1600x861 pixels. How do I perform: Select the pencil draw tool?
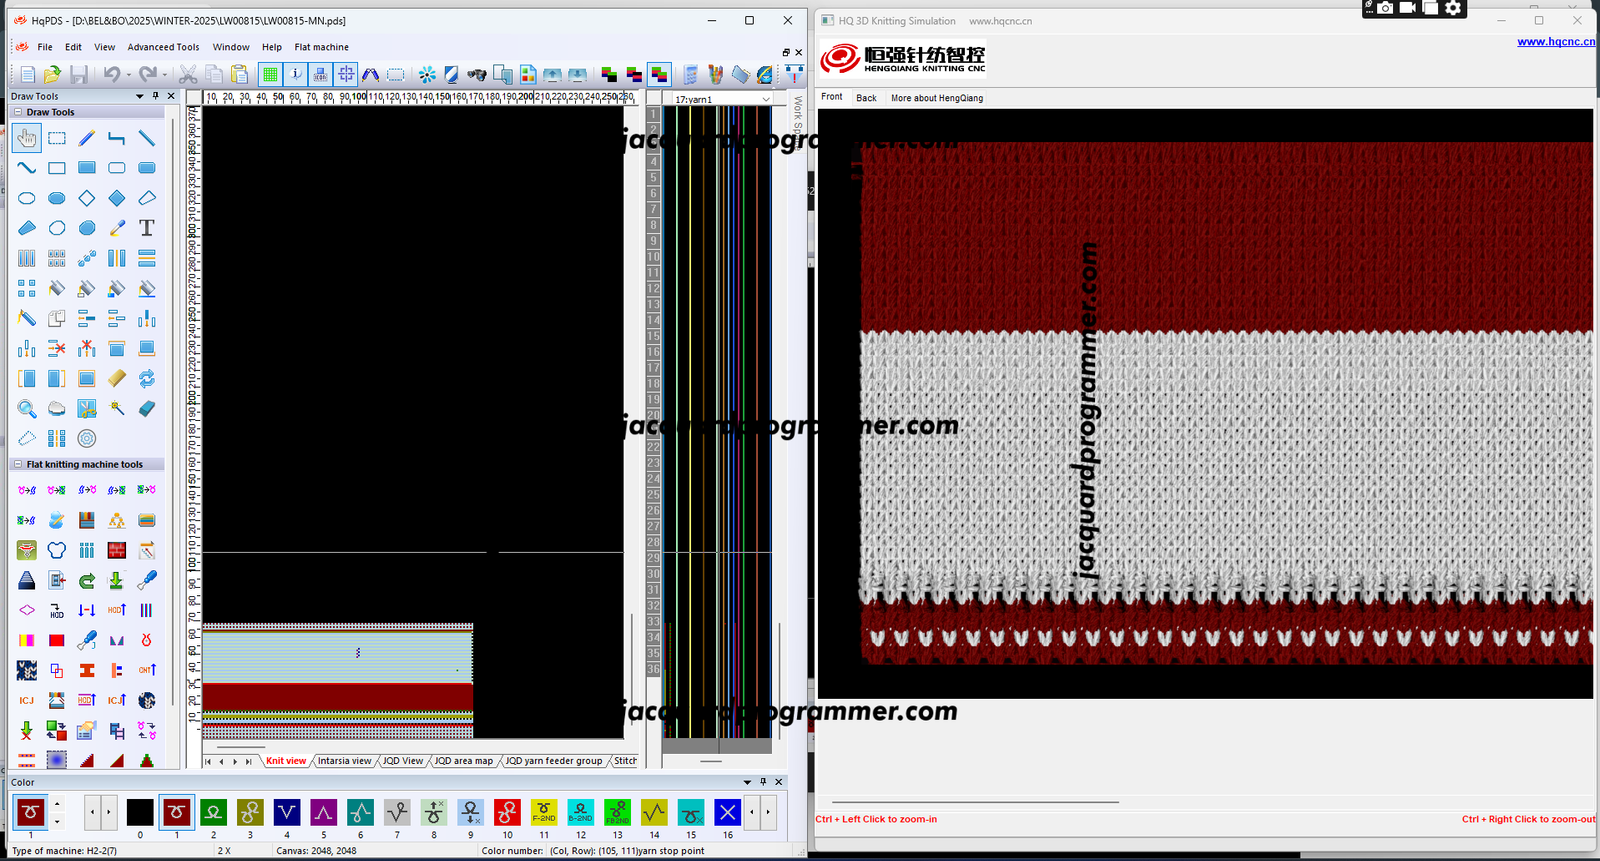[87, 138]
